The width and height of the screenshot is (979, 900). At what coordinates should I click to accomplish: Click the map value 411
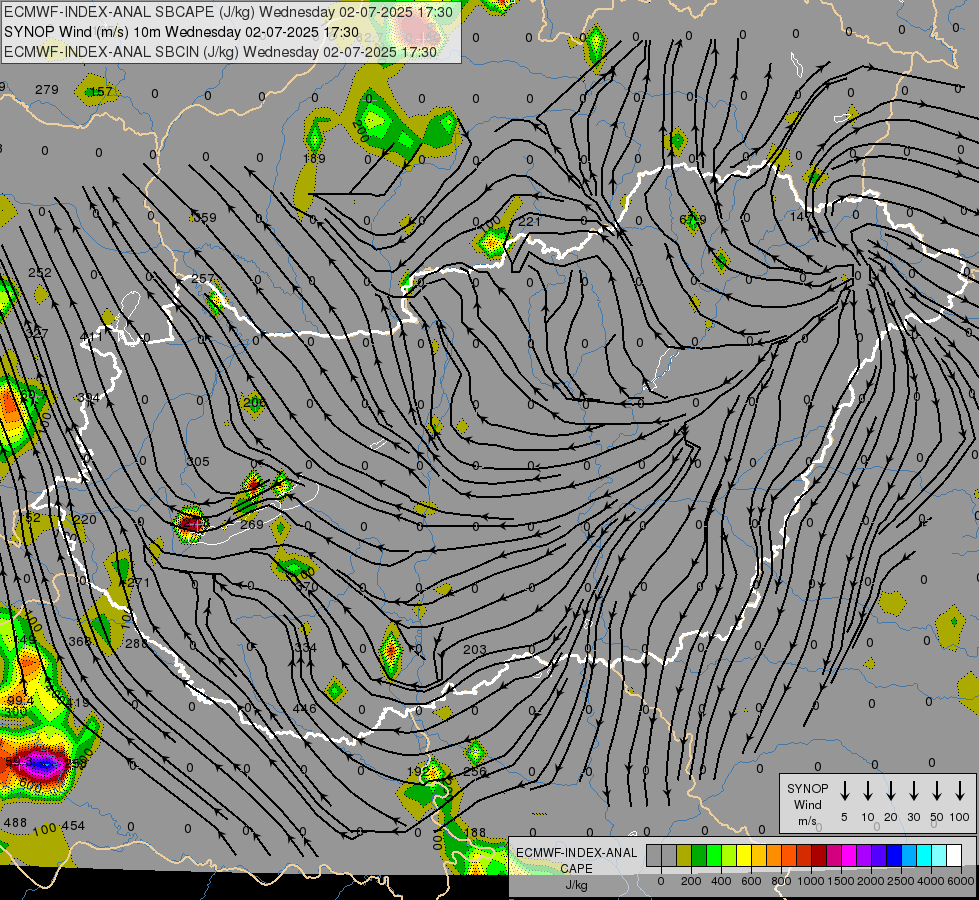point(92,337)
